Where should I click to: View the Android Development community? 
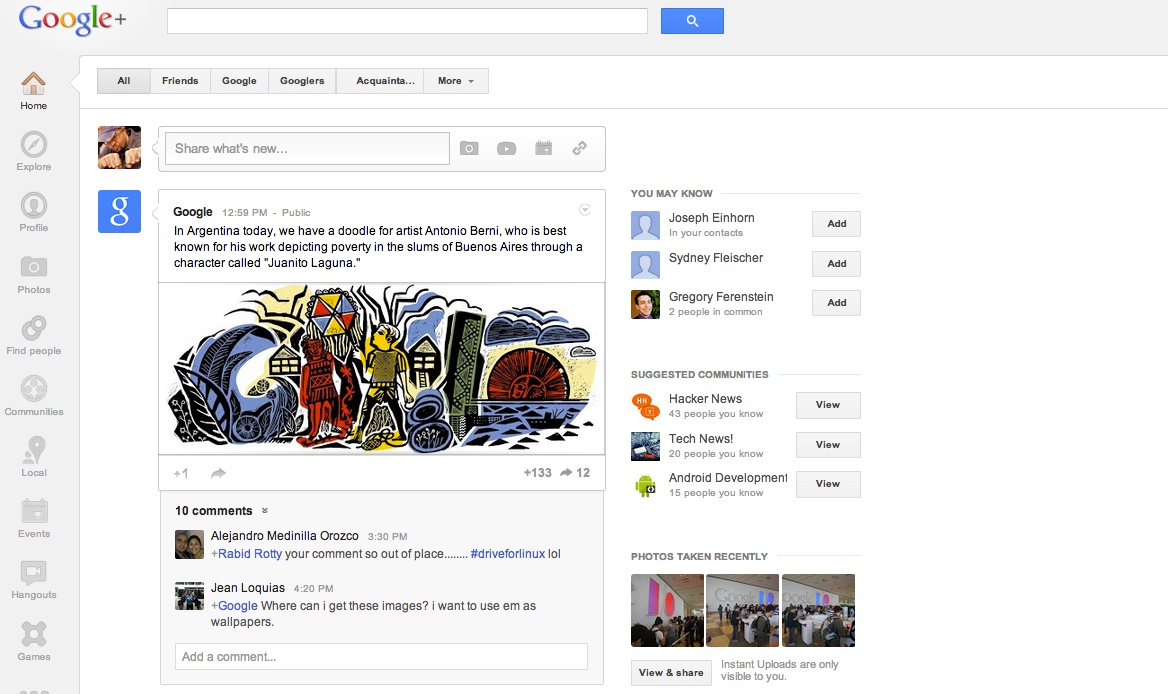pyautogui.click(x=828, y=484)
